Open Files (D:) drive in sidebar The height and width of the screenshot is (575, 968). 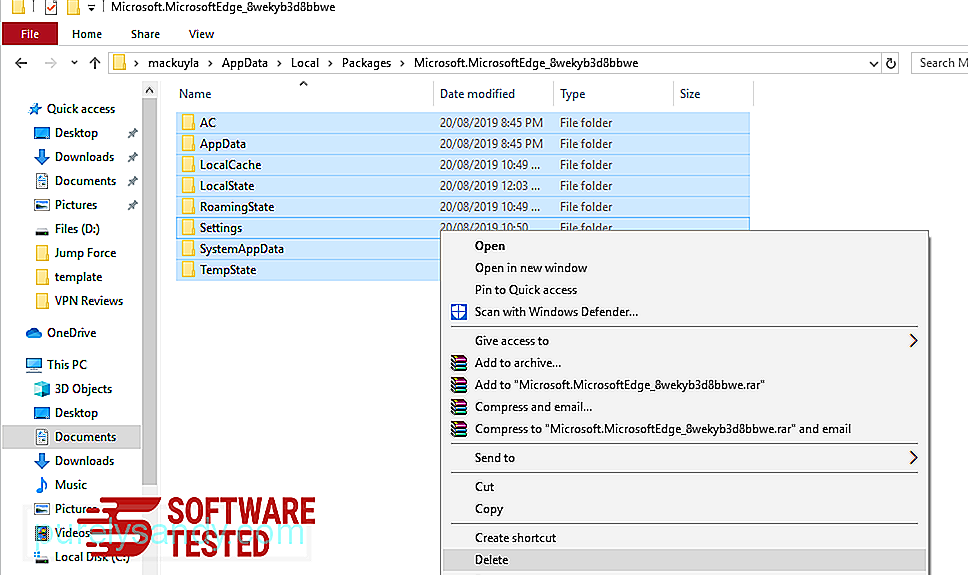pos(77,229)
